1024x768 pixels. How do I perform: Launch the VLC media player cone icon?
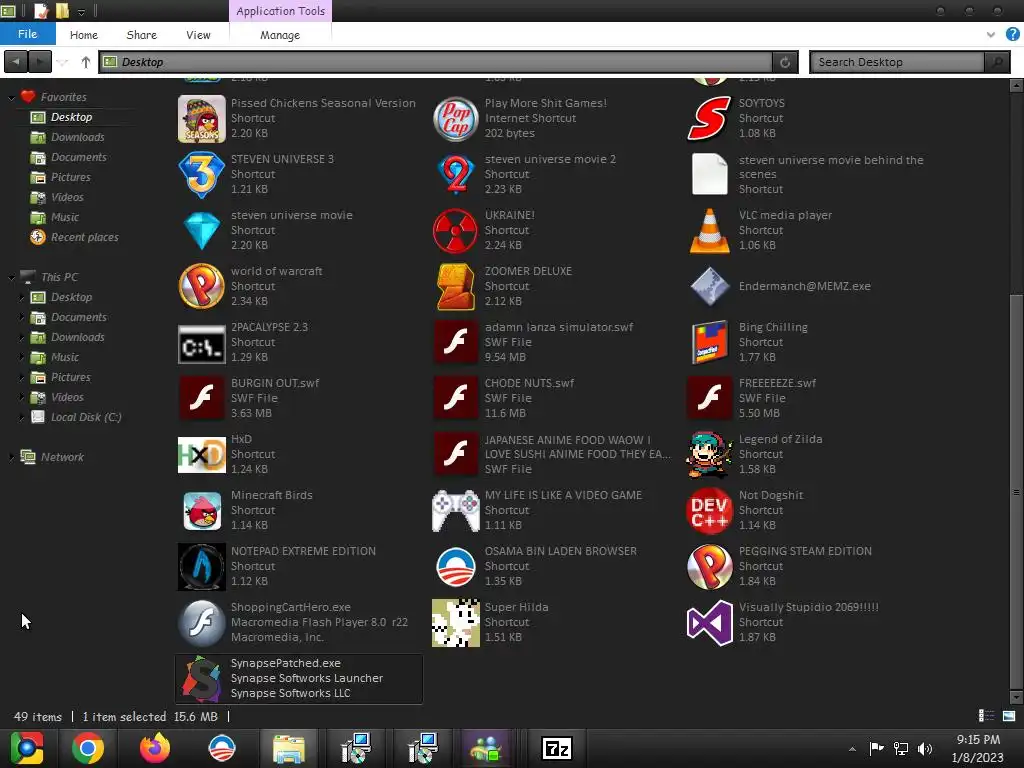pyautogui.click(x=709, y=231)
